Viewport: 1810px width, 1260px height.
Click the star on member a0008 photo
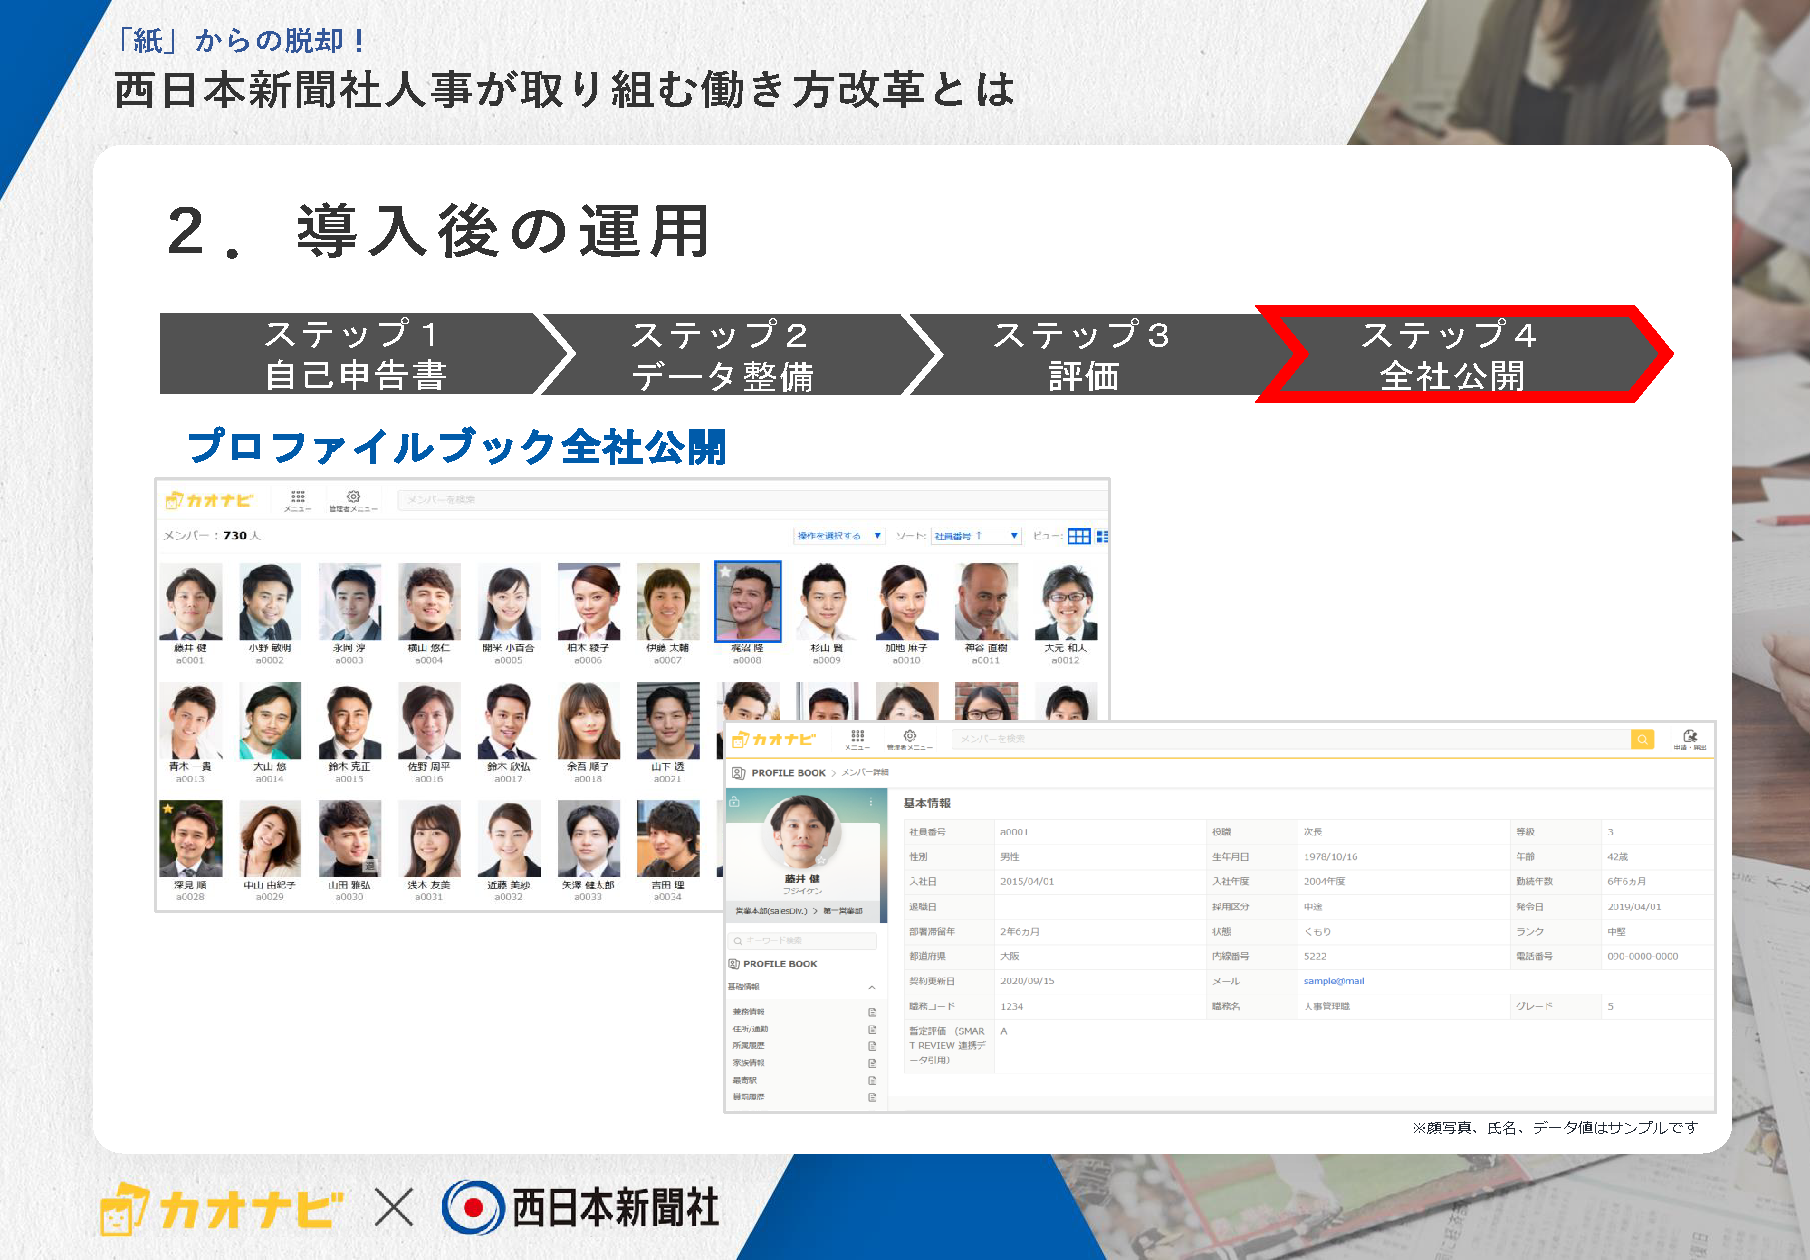pos(725,572)
